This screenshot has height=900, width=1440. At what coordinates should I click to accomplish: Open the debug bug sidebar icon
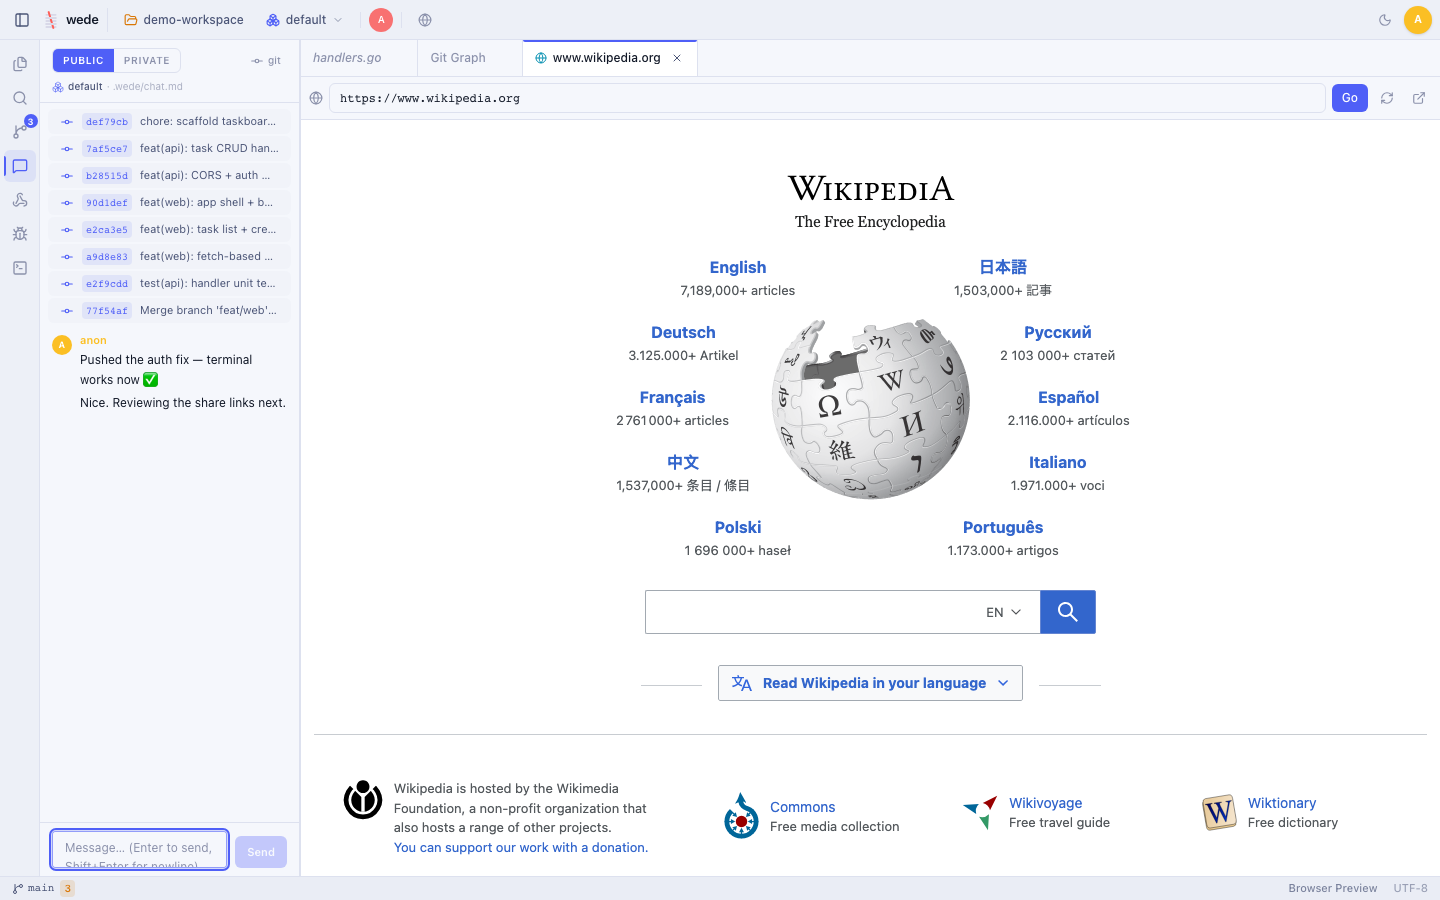tap(20, 234)
